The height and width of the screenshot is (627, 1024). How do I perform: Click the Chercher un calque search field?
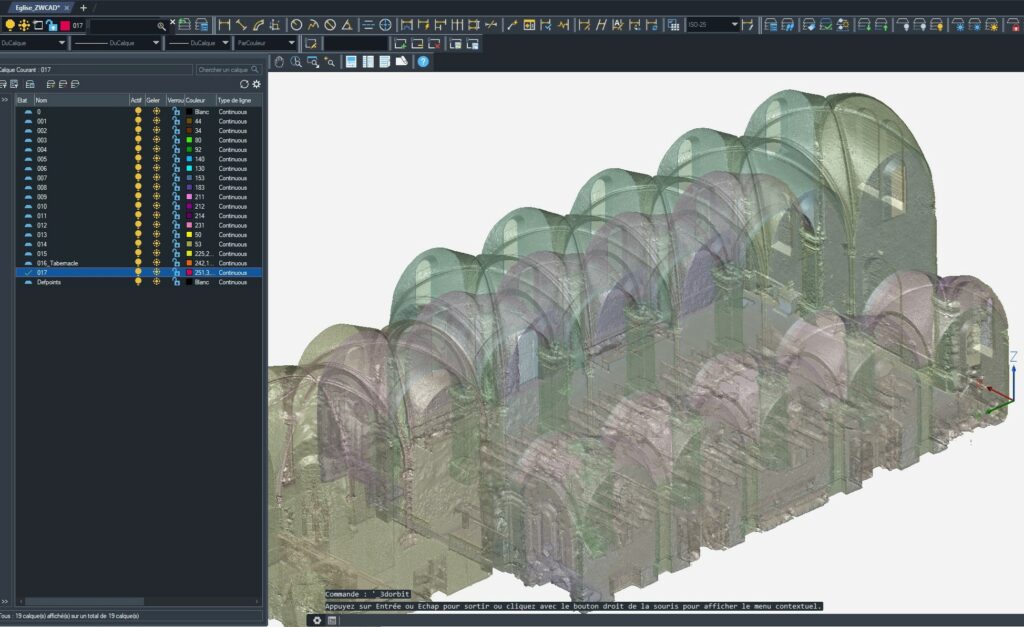228,69
